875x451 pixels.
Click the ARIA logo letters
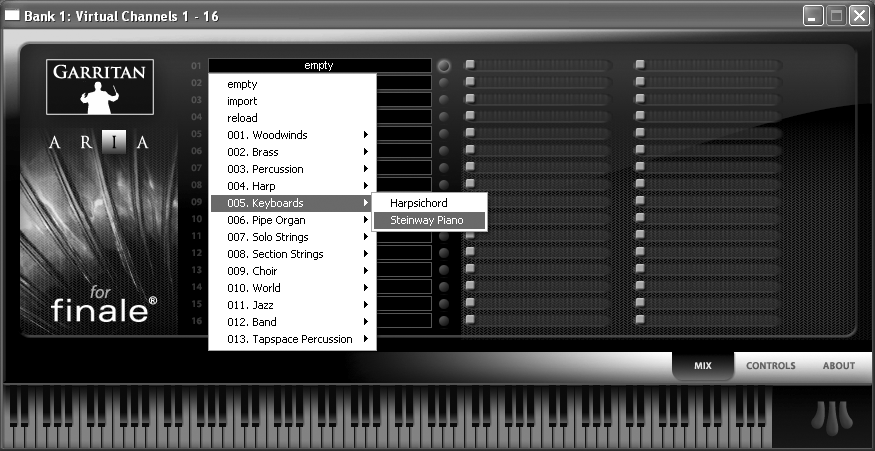(x=99, y=143)
